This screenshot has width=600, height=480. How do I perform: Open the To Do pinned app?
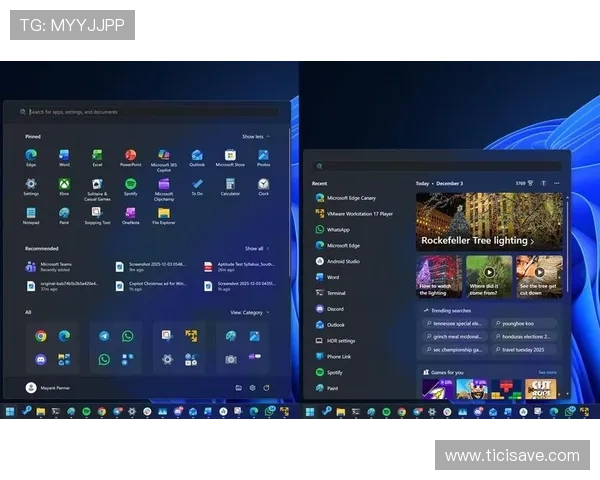click(x=197, y=186)
